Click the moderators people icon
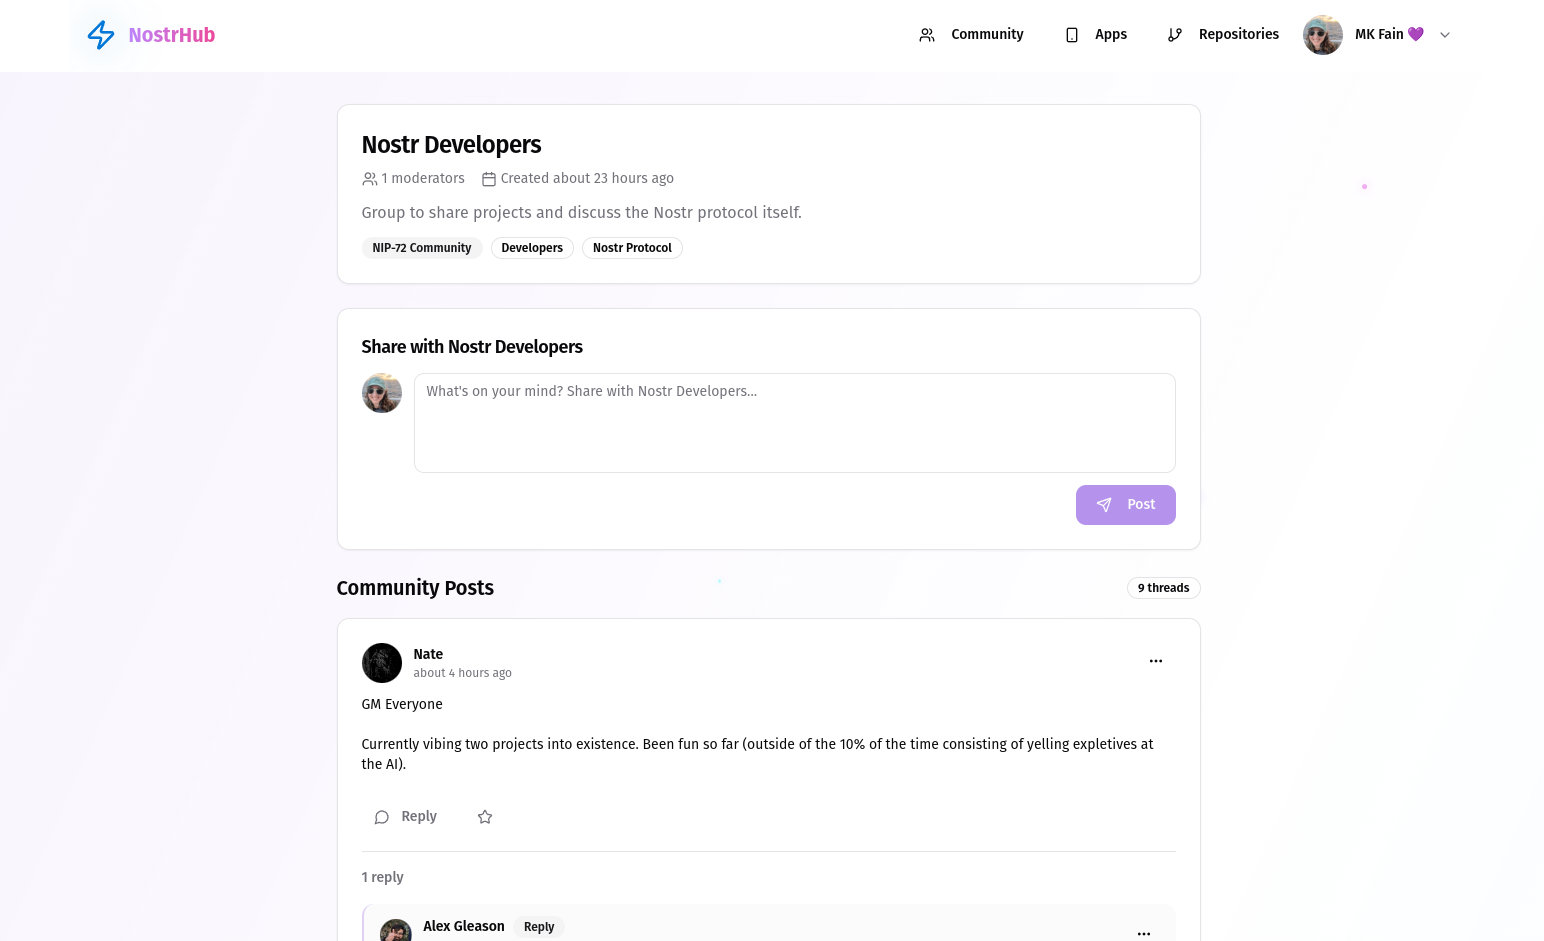1544x941 pixels. click(x=370, y=179)
